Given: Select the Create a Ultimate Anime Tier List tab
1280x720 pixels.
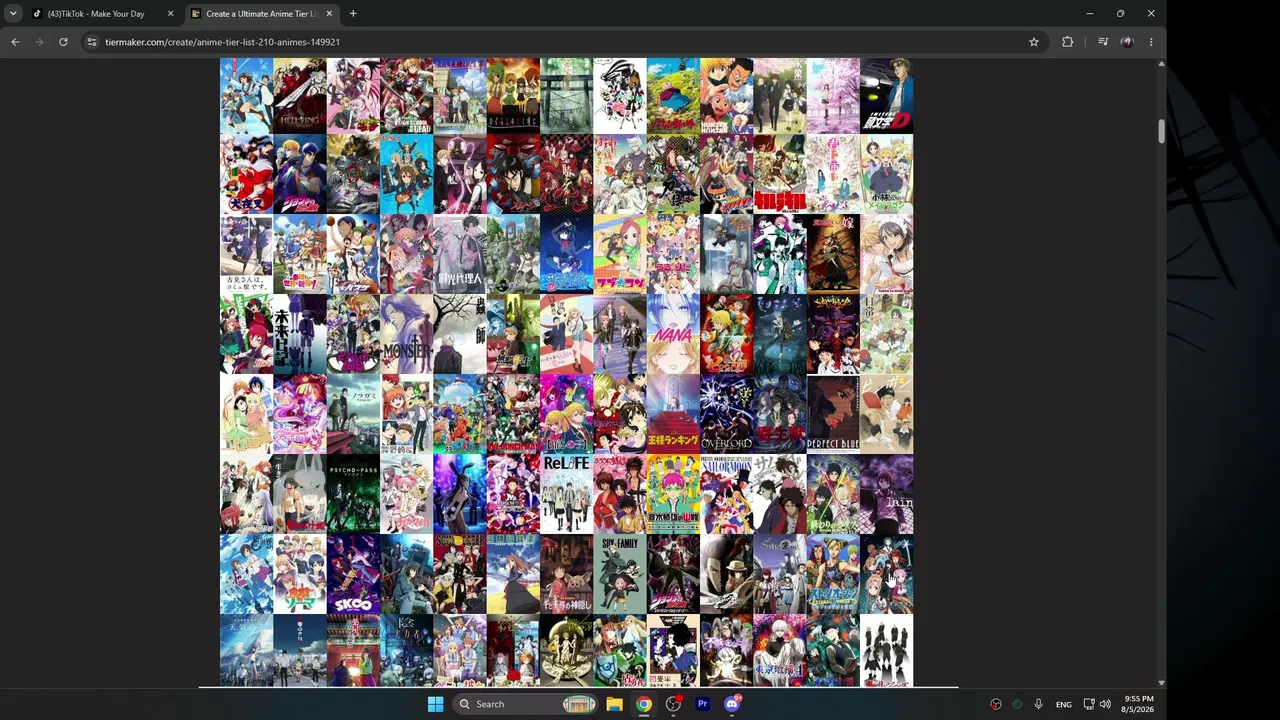Looking at the screenshot, I should [262, 14].
